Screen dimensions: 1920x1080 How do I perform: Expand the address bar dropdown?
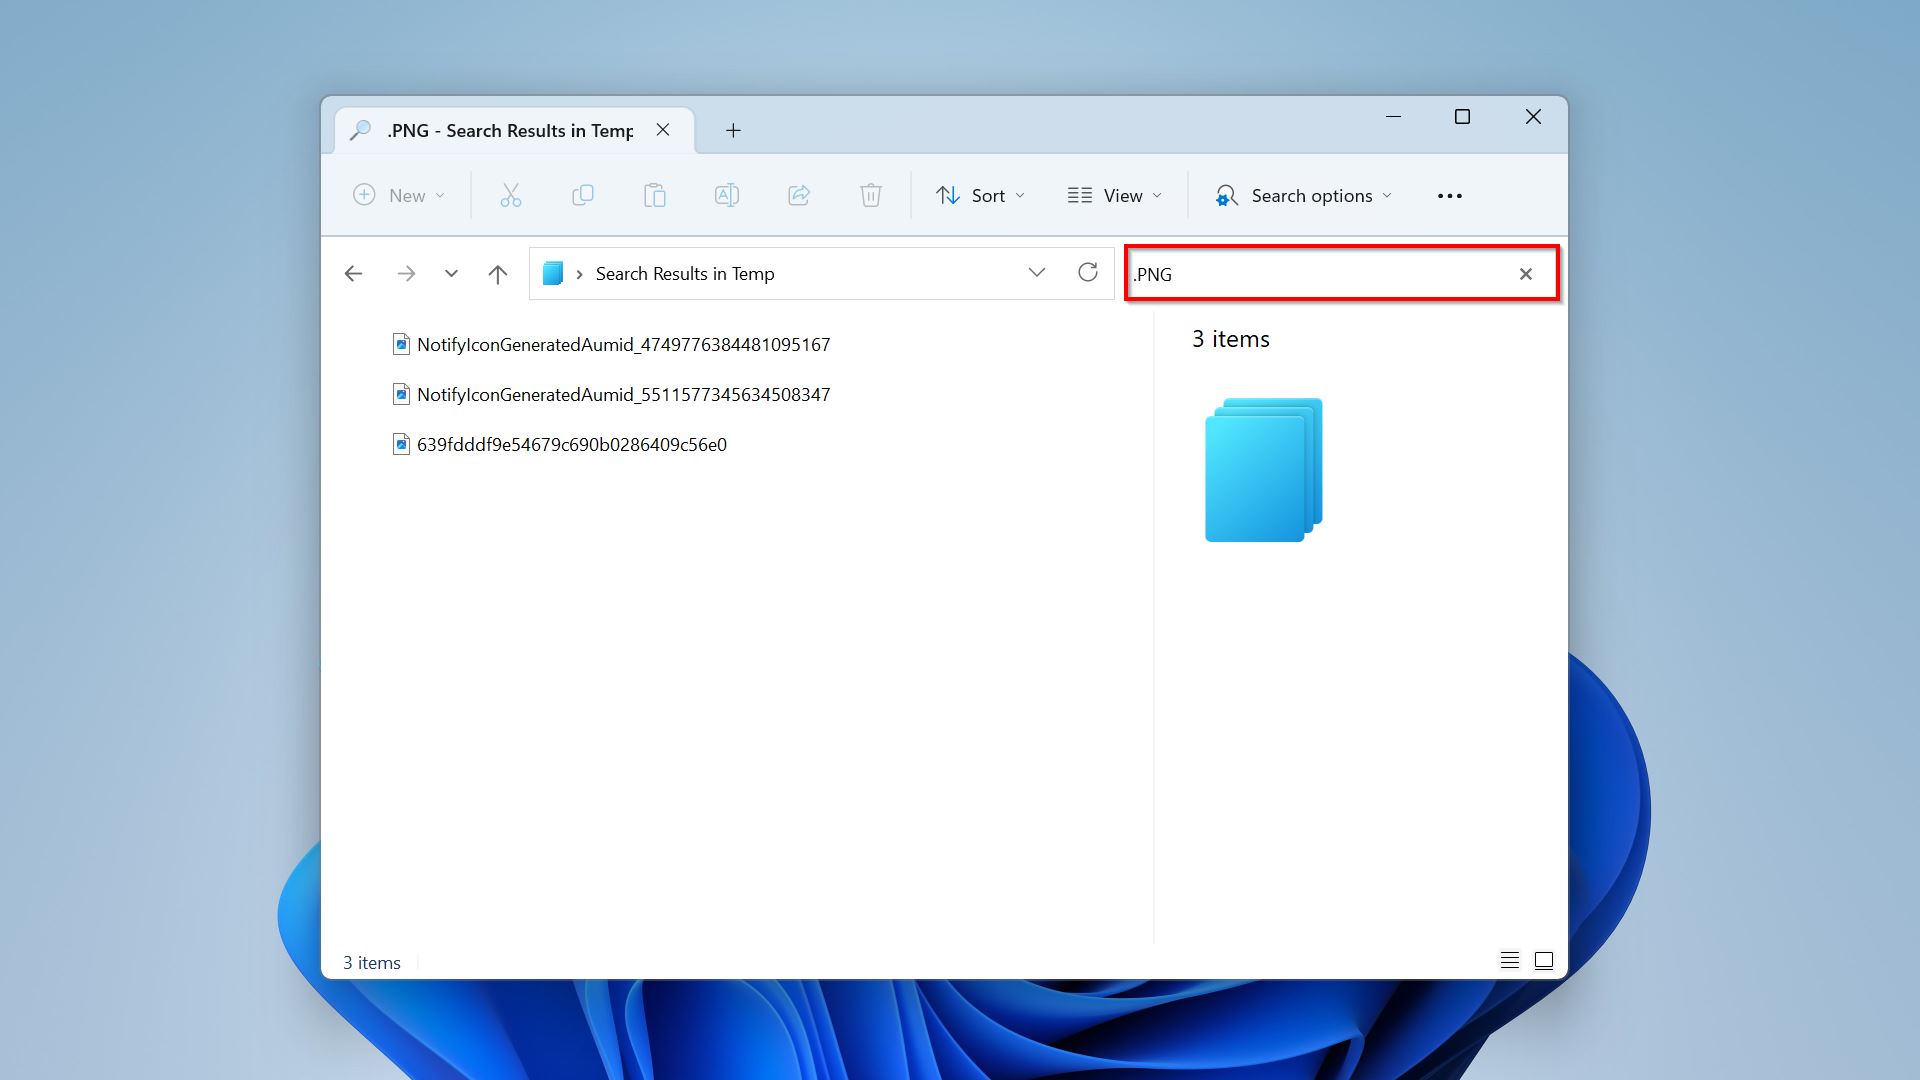(x=1036, y=273)
